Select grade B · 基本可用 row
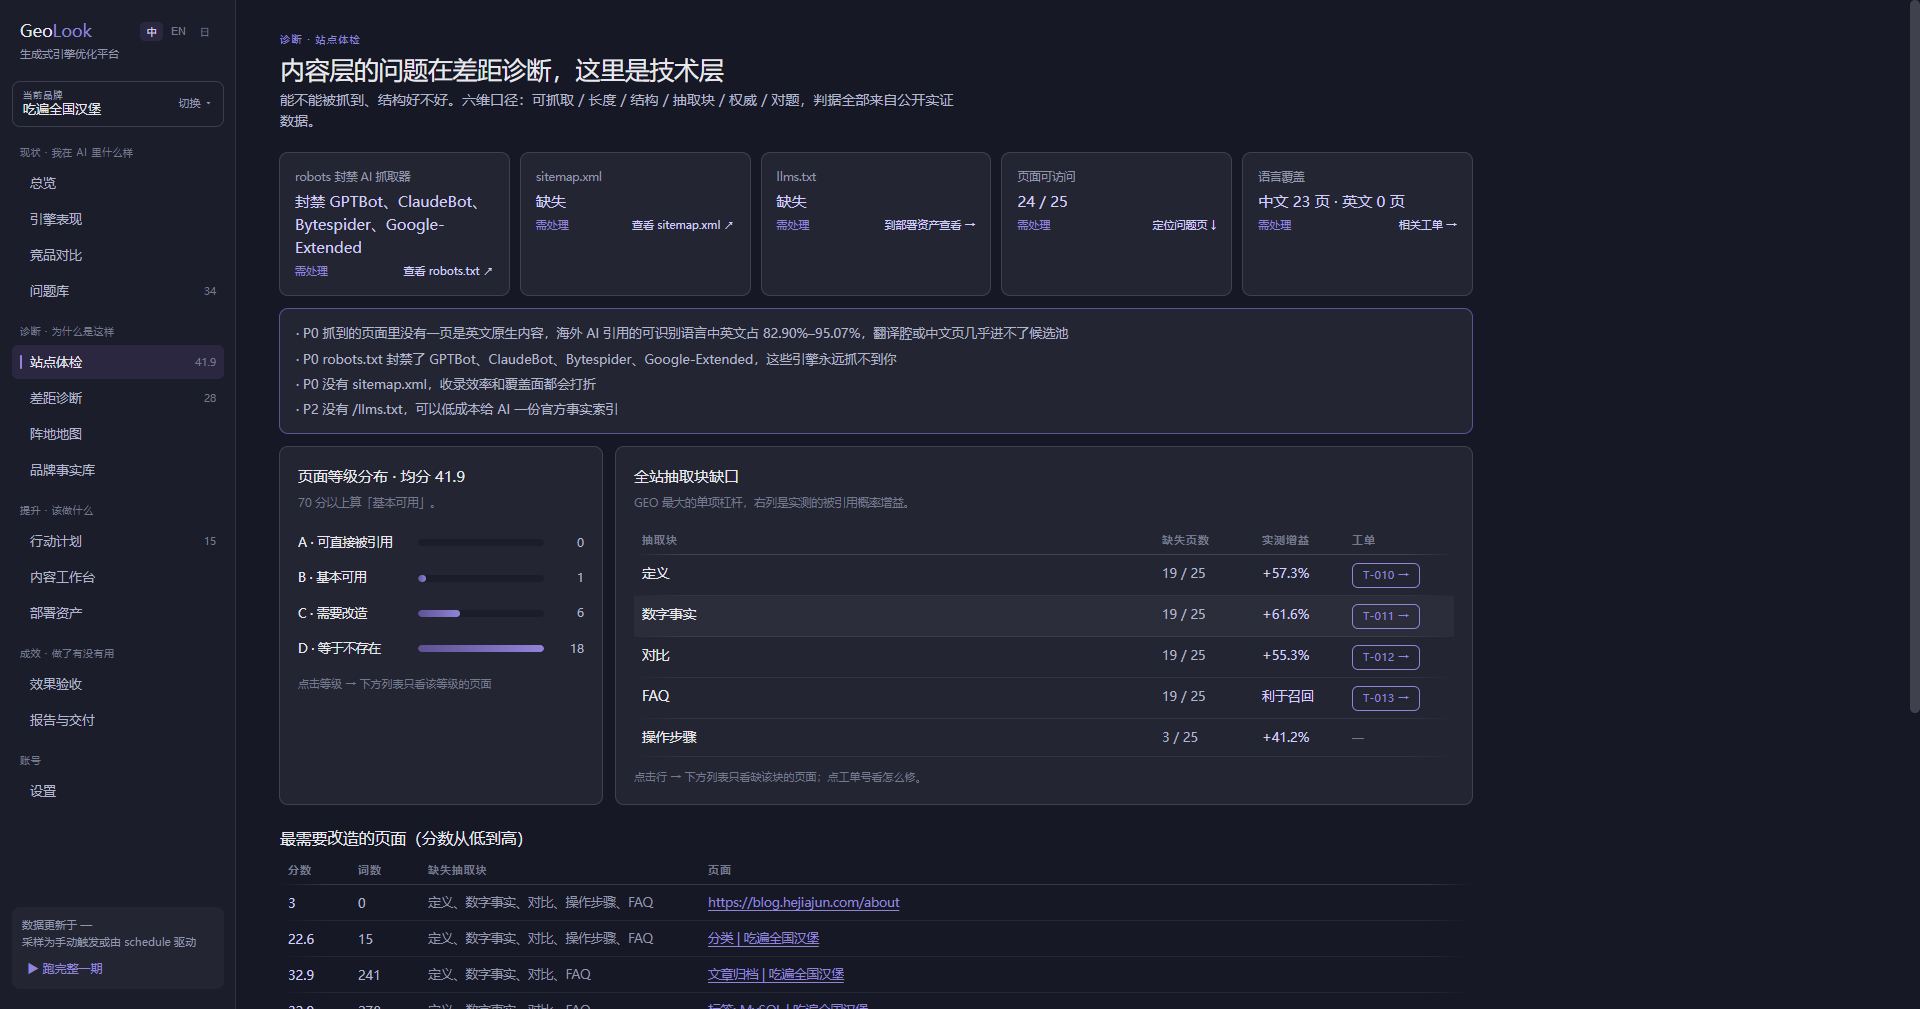Image resolution: width=1920 pixels, height=1009 pixels. click(441, 577)
